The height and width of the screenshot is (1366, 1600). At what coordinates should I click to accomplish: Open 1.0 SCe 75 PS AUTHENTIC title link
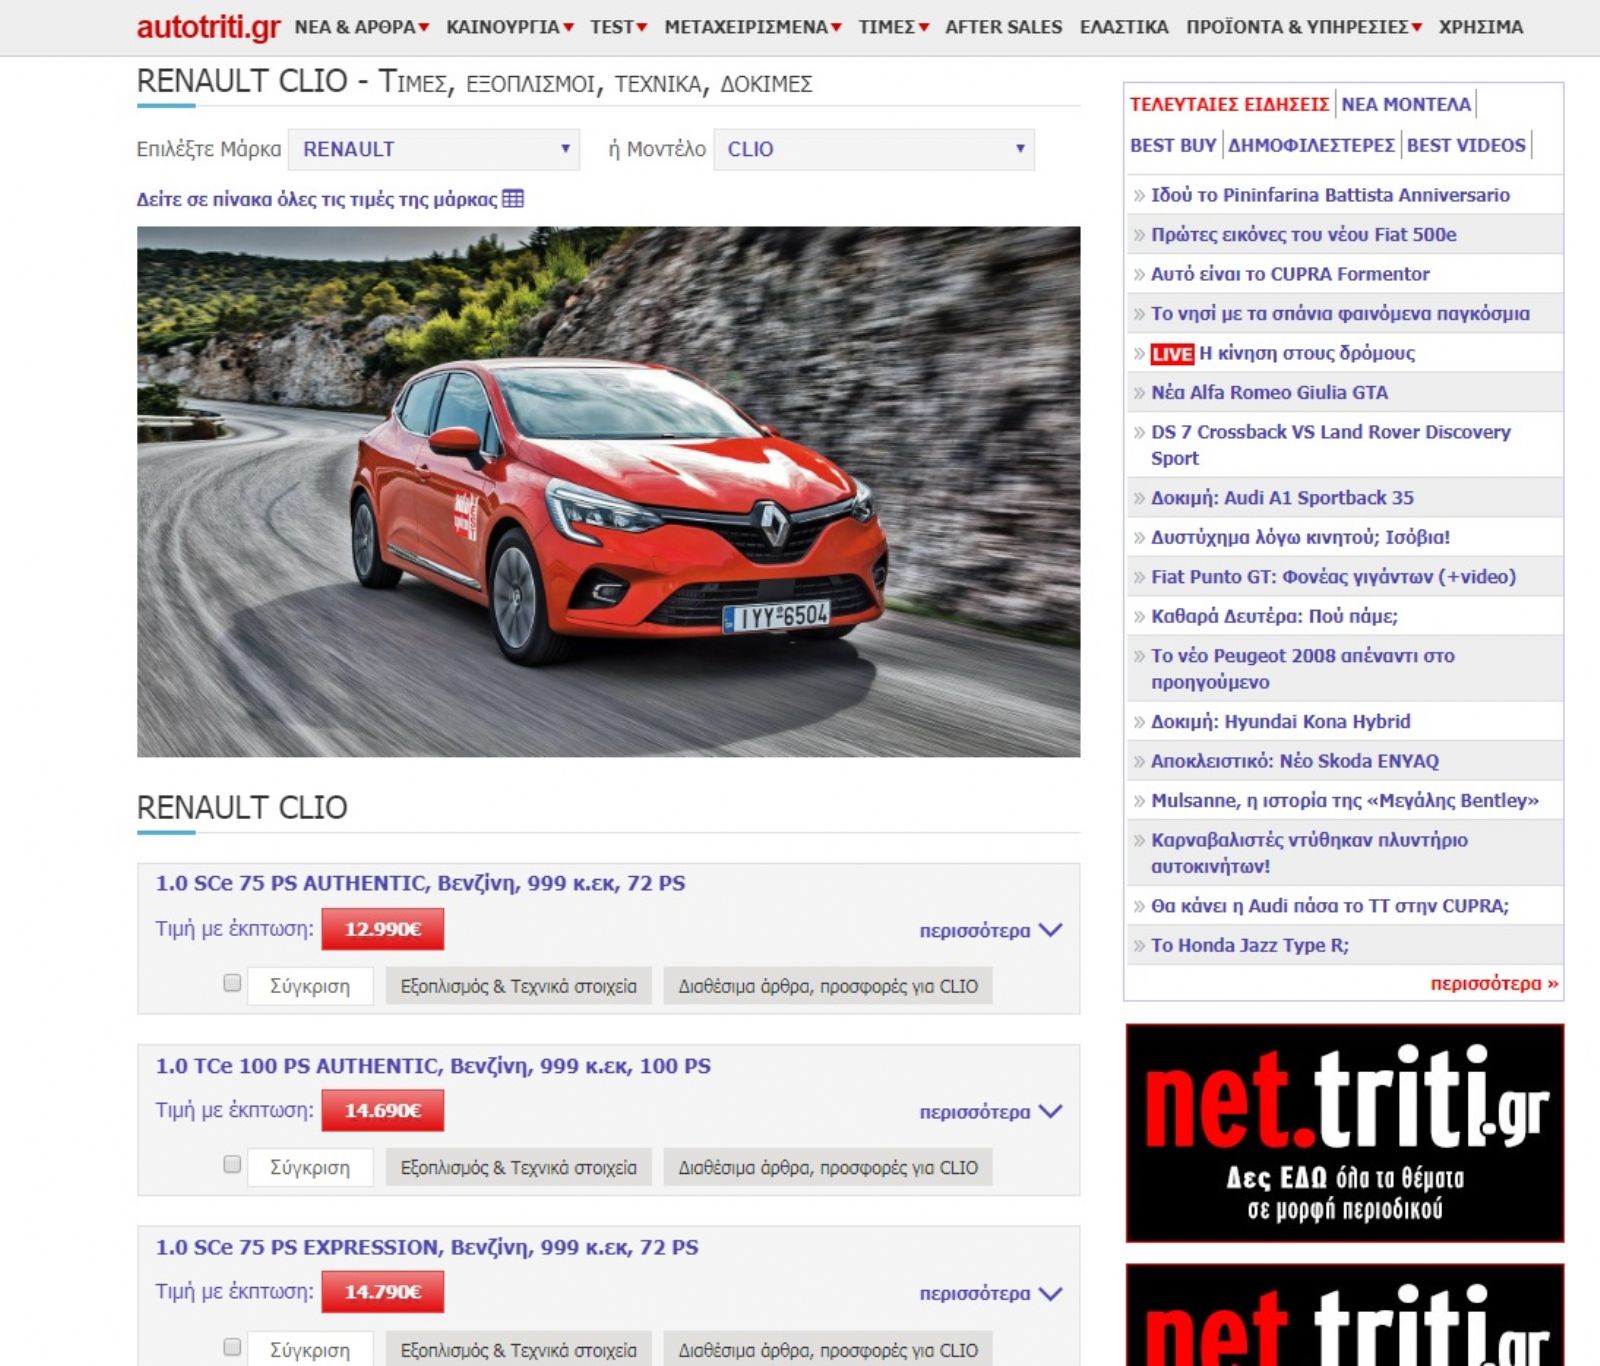[420, 883]
